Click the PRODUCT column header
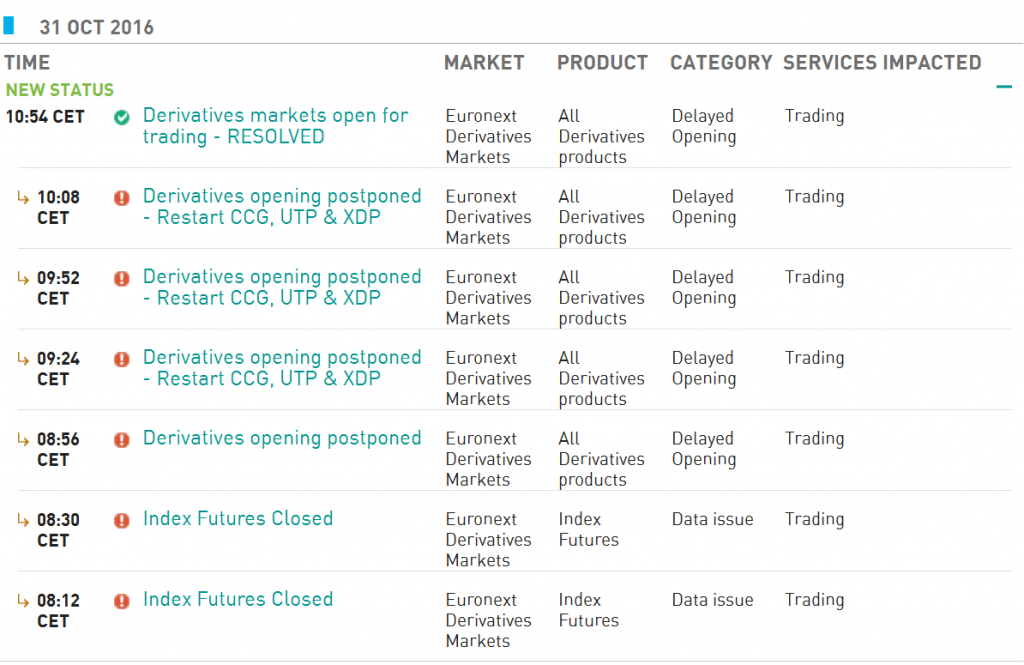The width and height of the screenshot is (1024, 665). click(x=602, y=62)
